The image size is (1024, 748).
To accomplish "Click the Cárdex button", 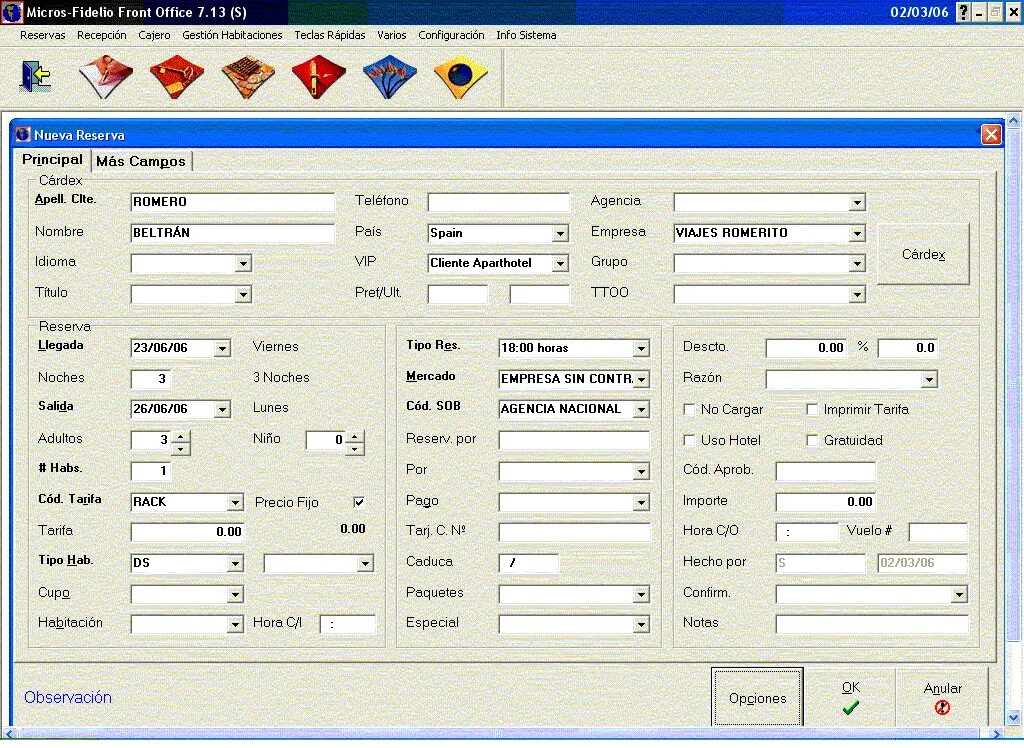I will [923, 254].
